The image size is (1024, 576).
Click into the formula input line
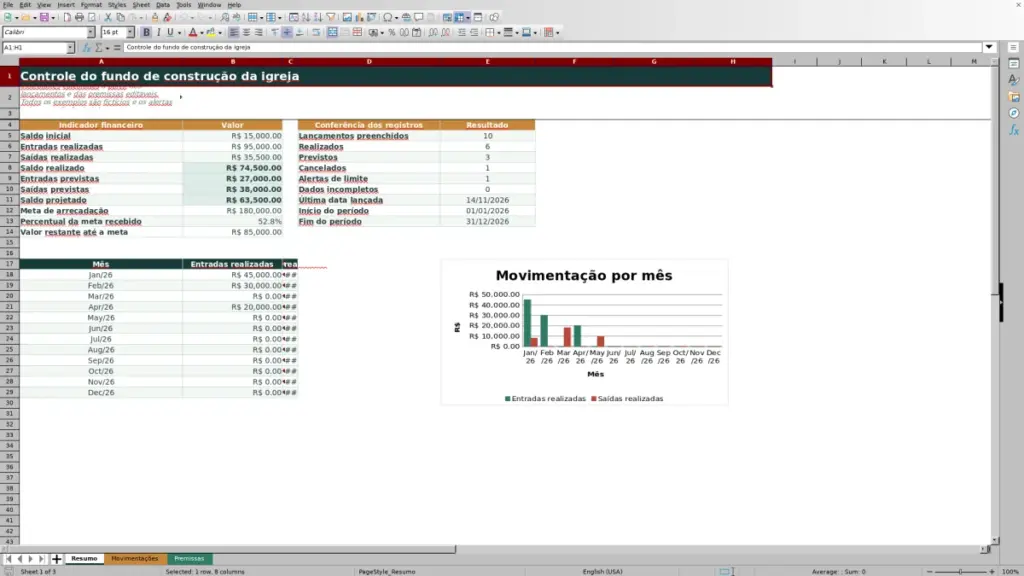click(x=552, y=48)
